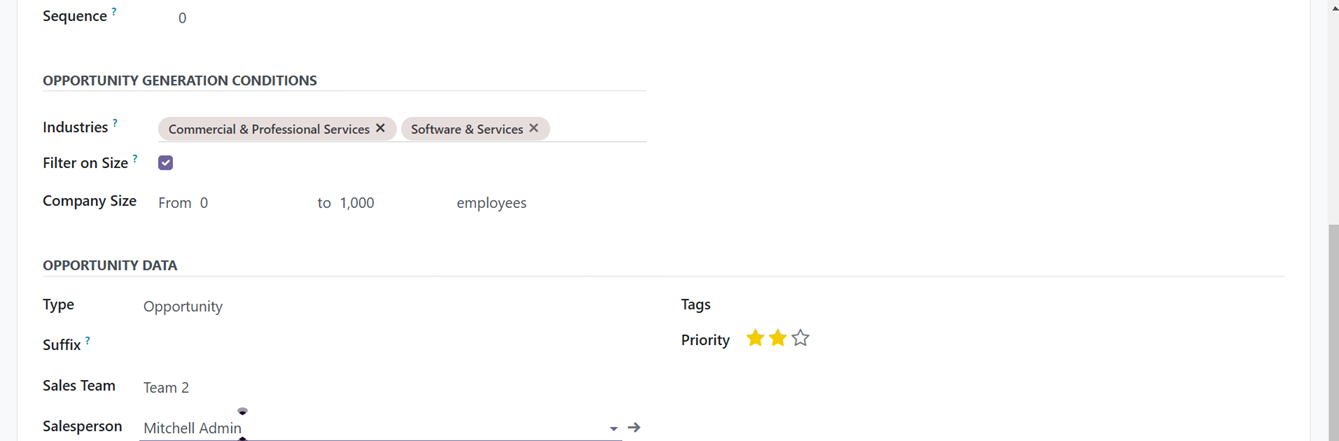Uncheck the Filter on Size checkbox
This screenshot has width=1339, height=441.
[166, 163]
